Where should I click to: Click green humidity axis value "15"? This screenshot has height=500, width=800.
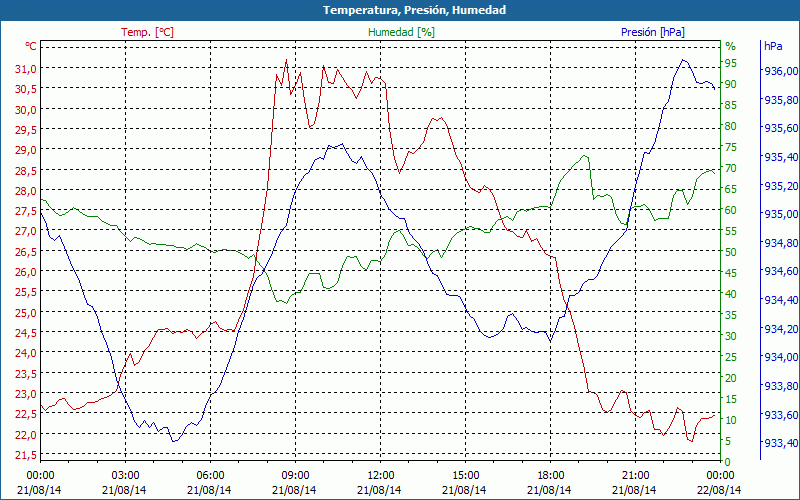731,398
